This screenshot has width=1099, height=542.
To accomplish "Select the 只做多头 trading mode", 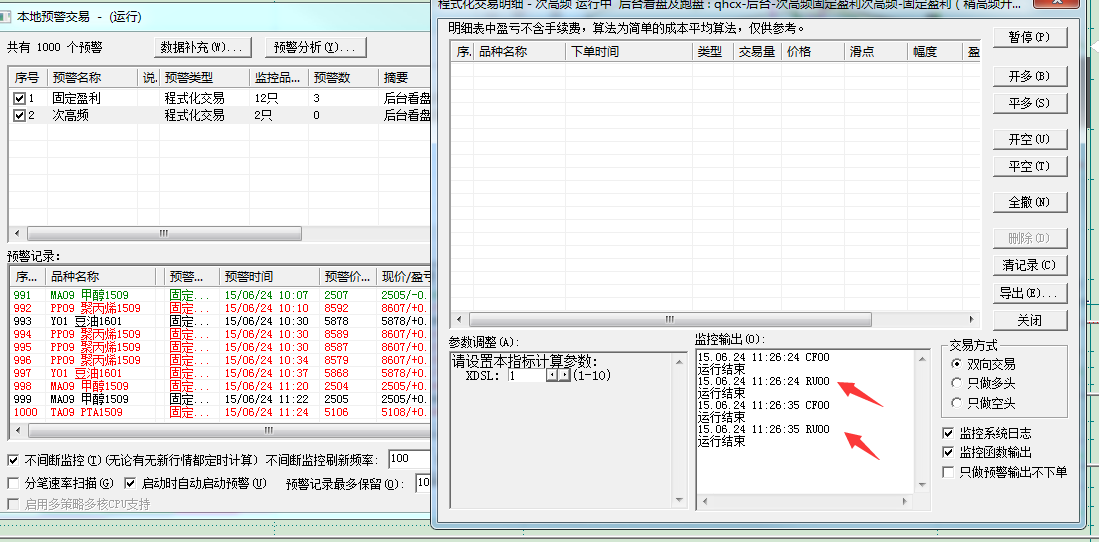I will pos(959,384).
